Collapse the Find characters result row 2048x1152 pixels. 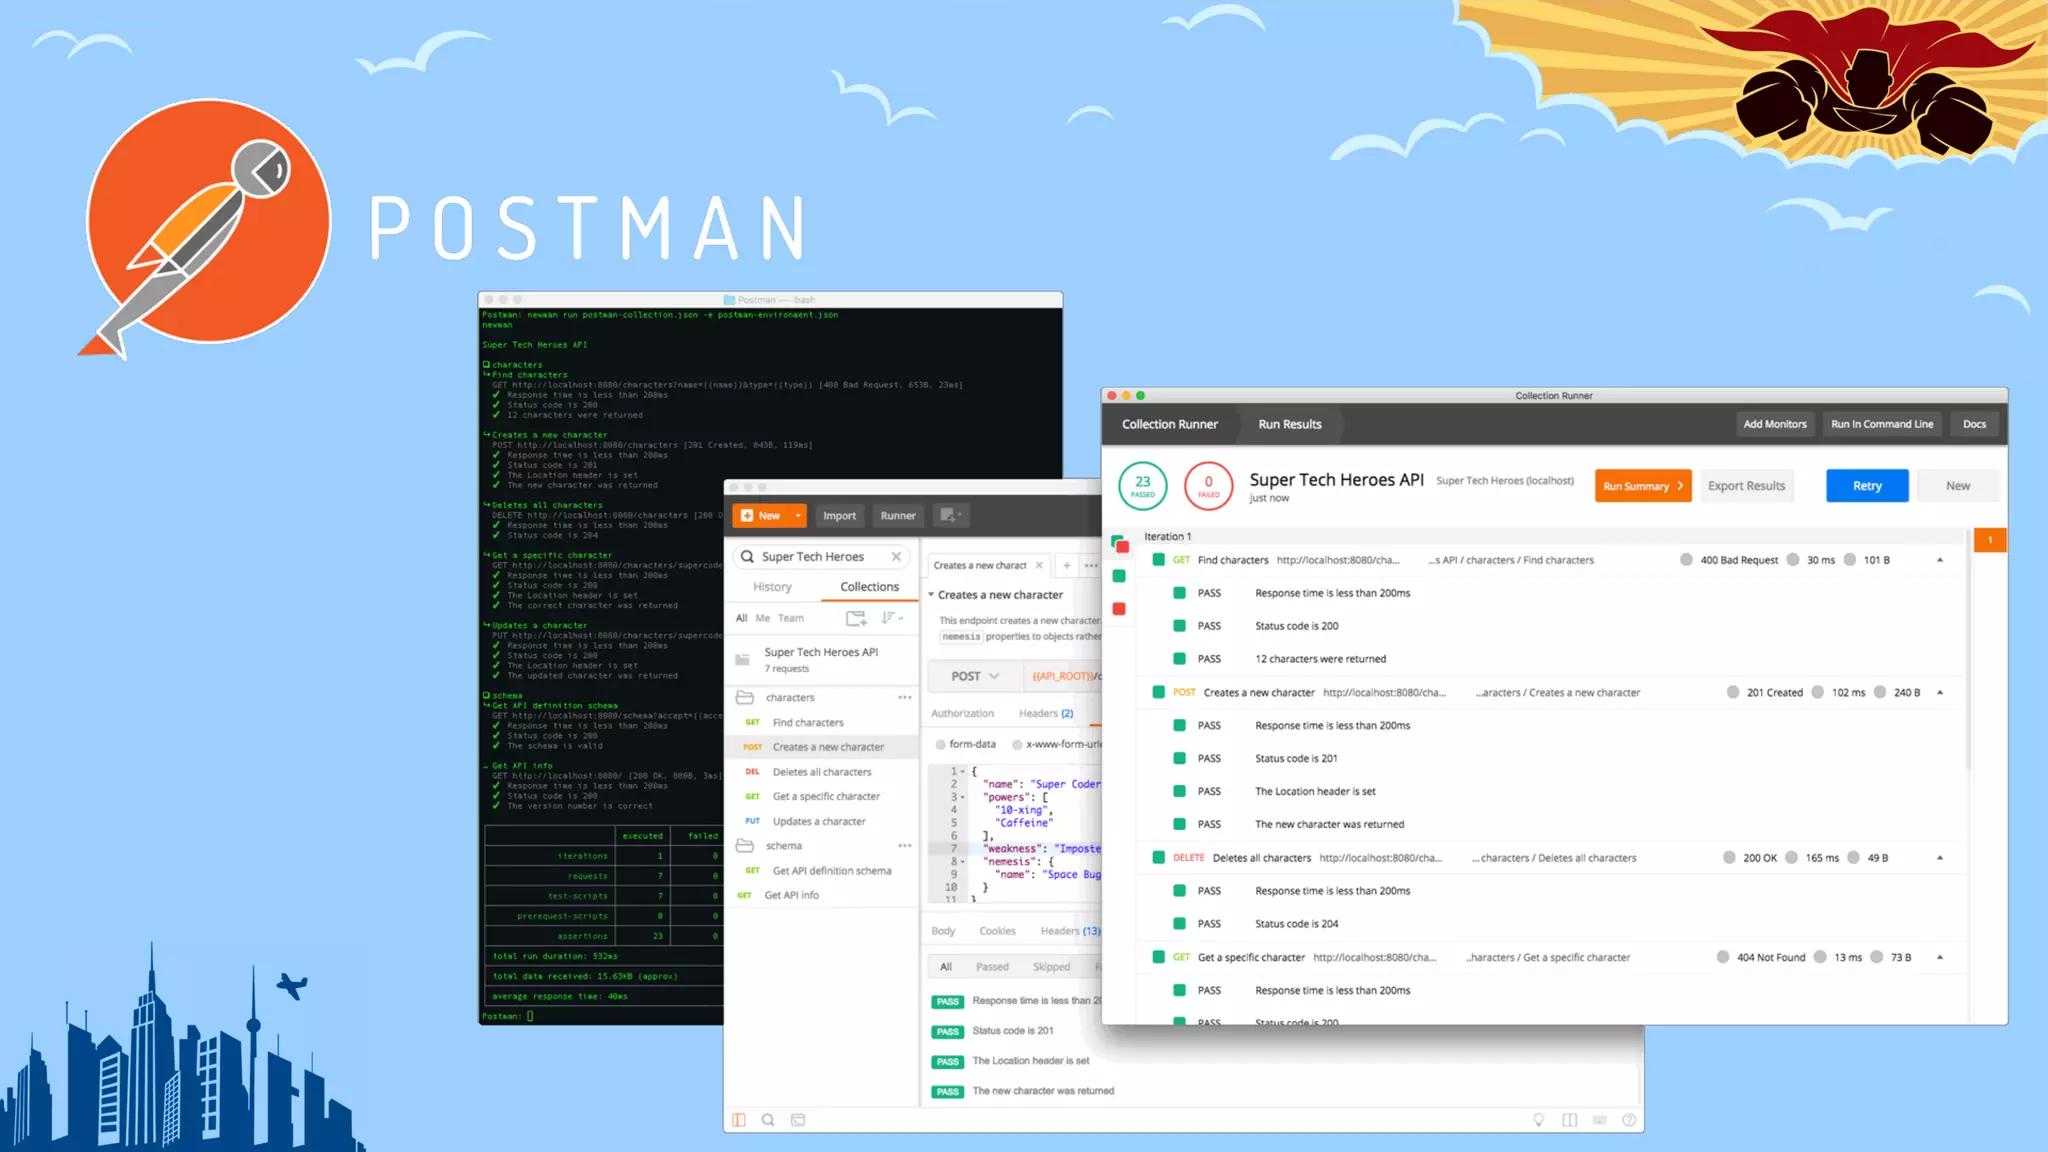[1940, 560]
